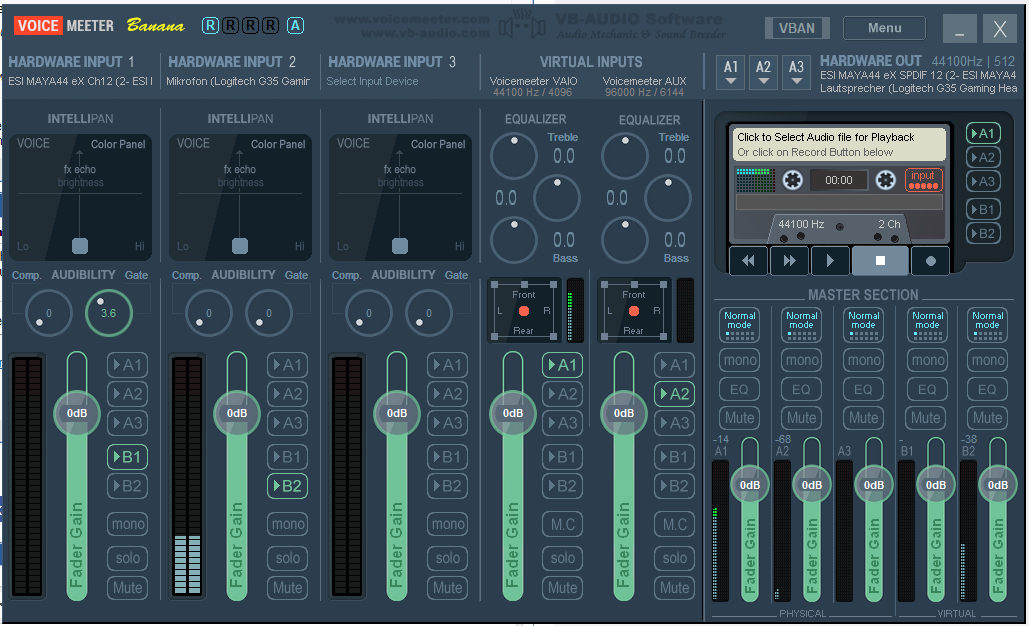Click the Hardware Input 1 Intellipan panel
This screenshot has width=1029, height=626.
pos(80,198)
